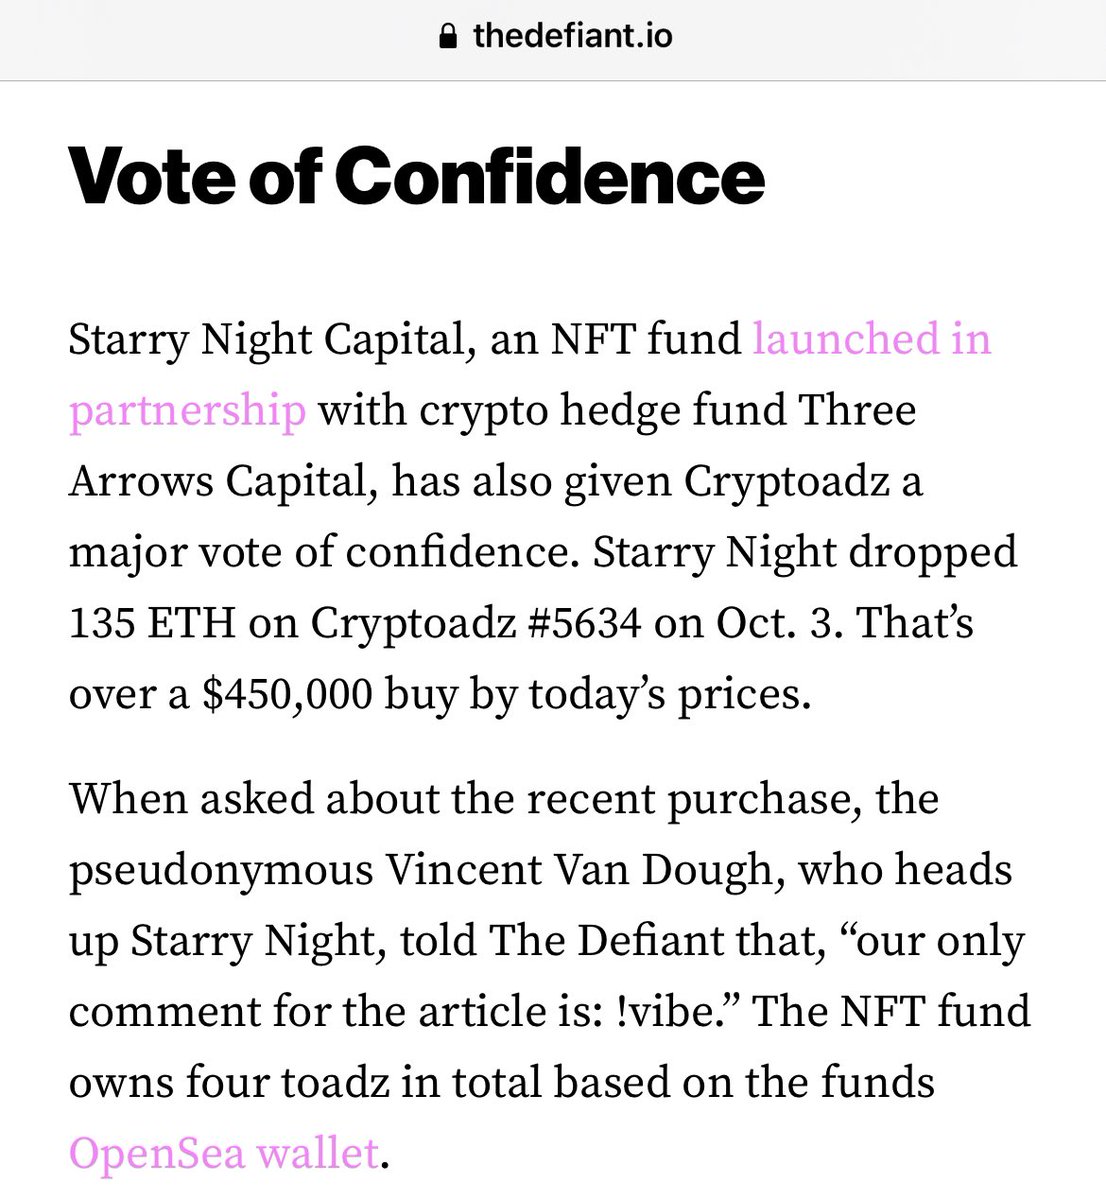
Task: Open the "launched in" pink link
Action: (871, 340)
